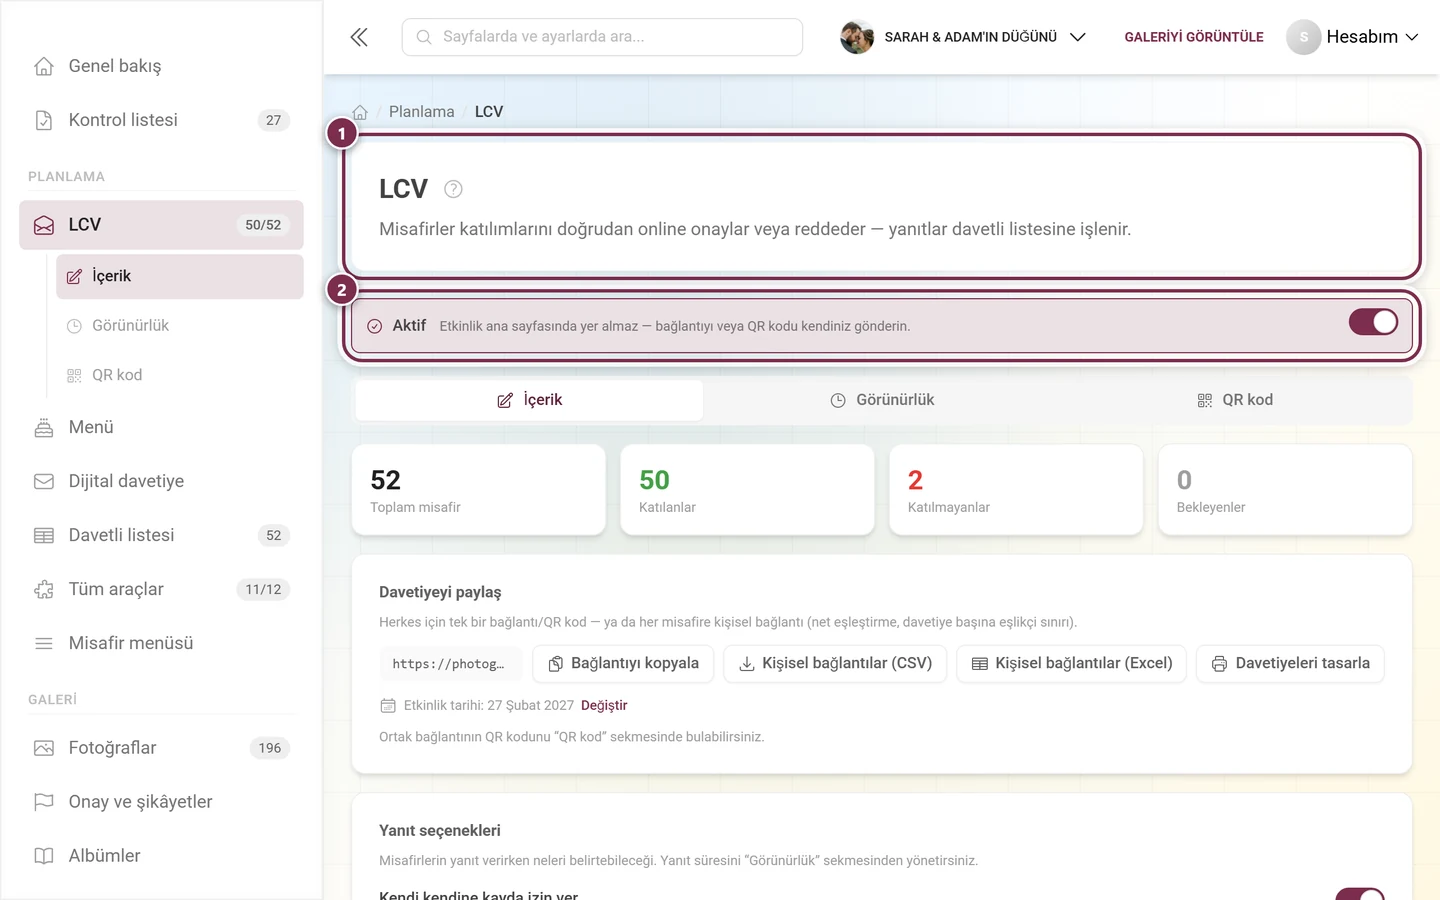
Task: Click the Değiştir link for event date
Action: (x=604, y=705)
